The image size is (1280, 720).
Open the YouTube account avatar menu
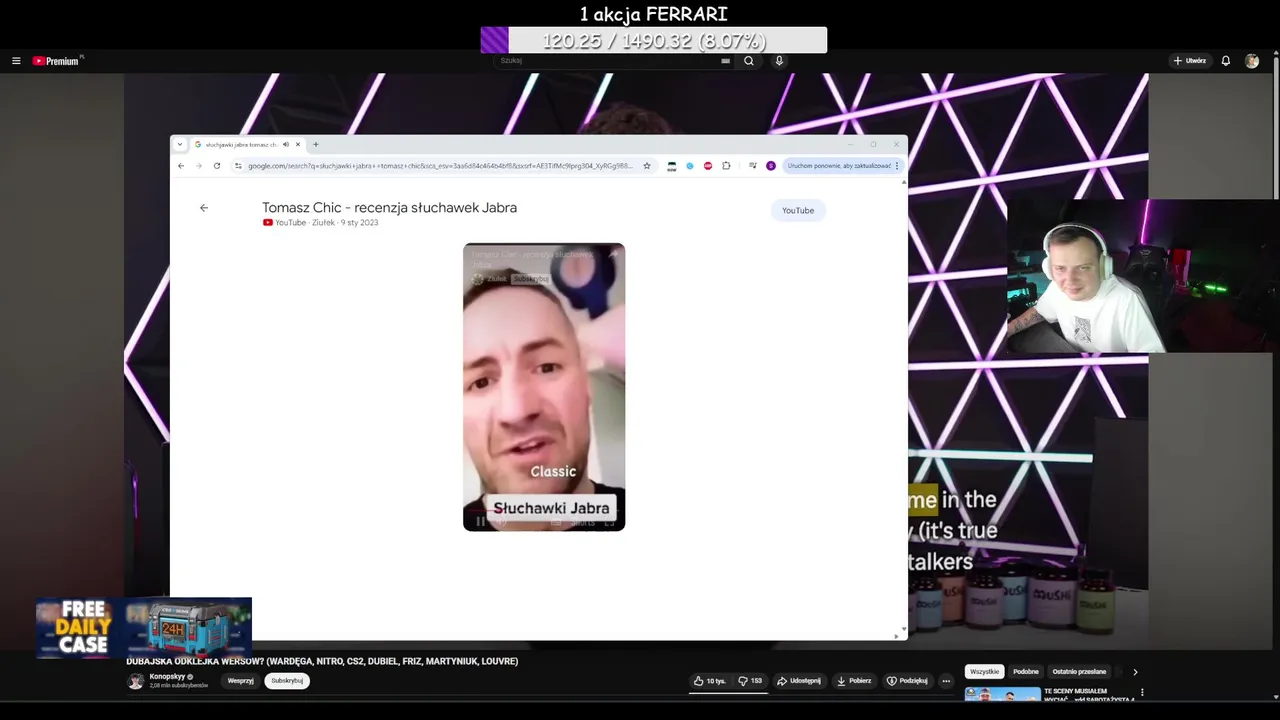[x=1252, y=61]
